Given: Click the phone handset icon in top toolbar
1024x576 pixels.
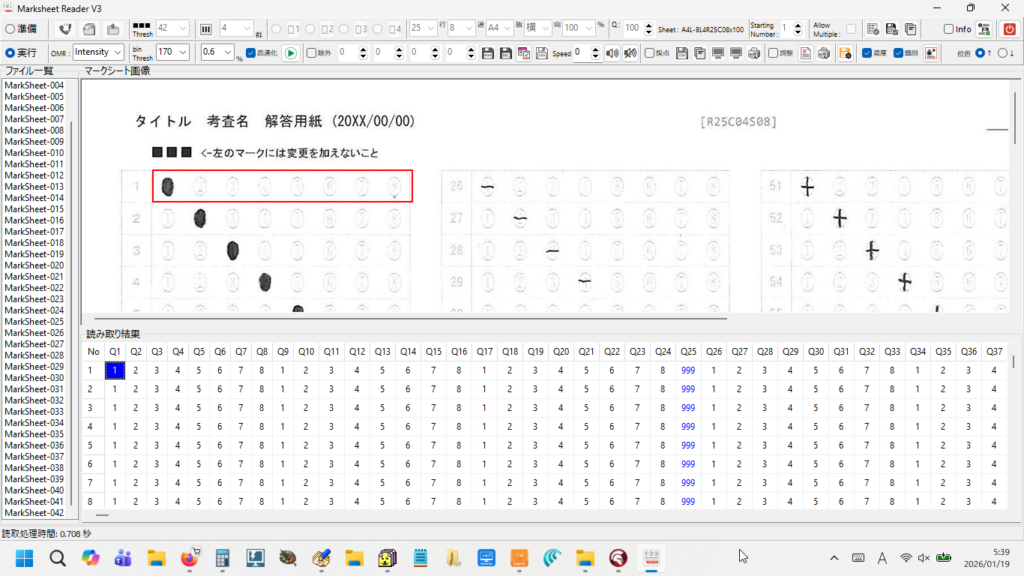Looking at the screenshot, I should tap(66, 29).
